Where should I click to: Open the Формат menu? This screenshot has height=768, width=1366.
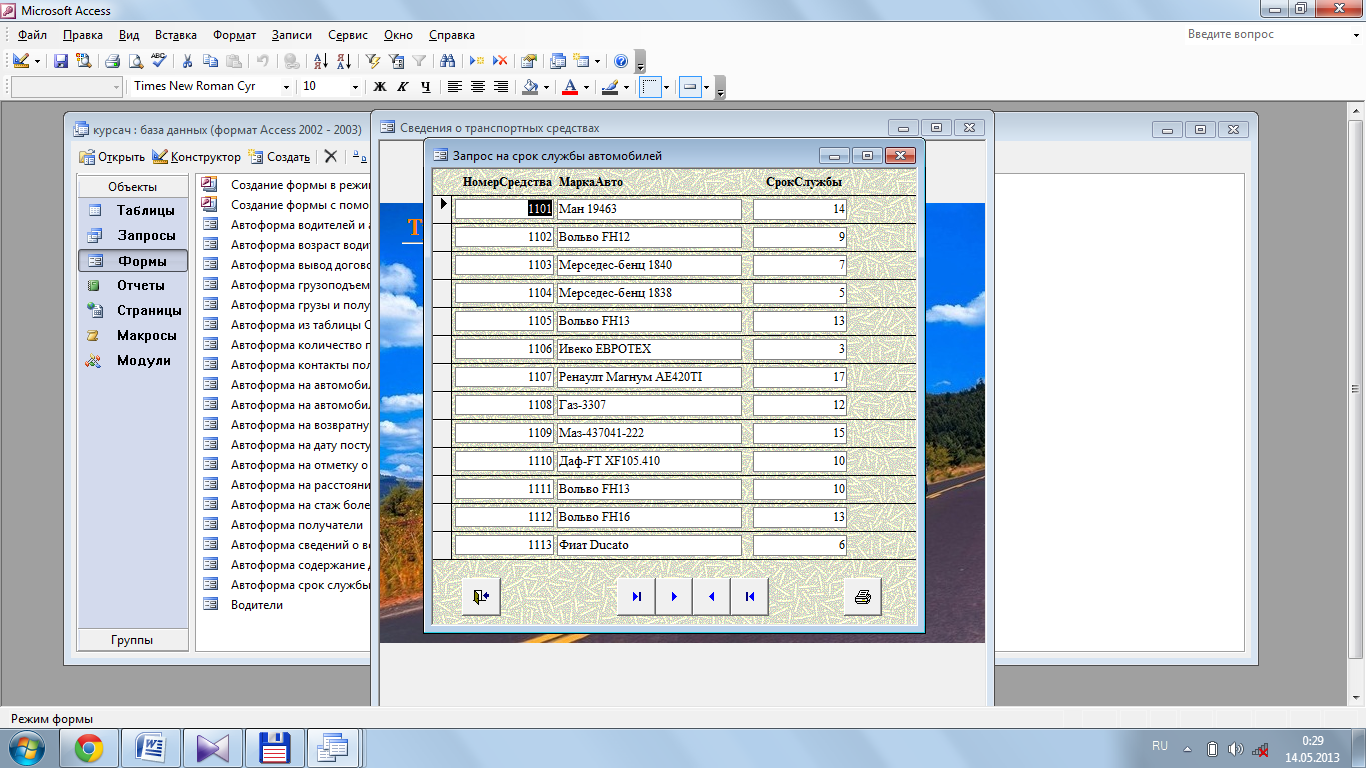coord(234,35)
